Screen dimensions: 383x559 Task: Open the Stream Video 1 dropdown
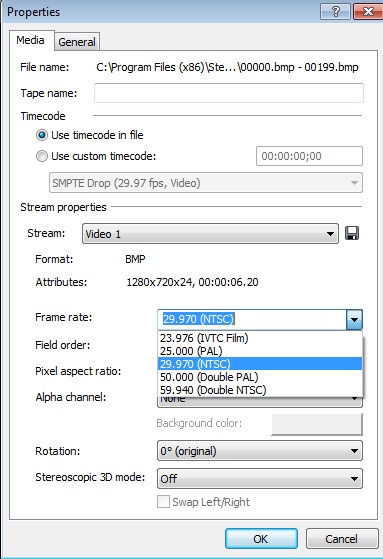click(x=210, y=234)
